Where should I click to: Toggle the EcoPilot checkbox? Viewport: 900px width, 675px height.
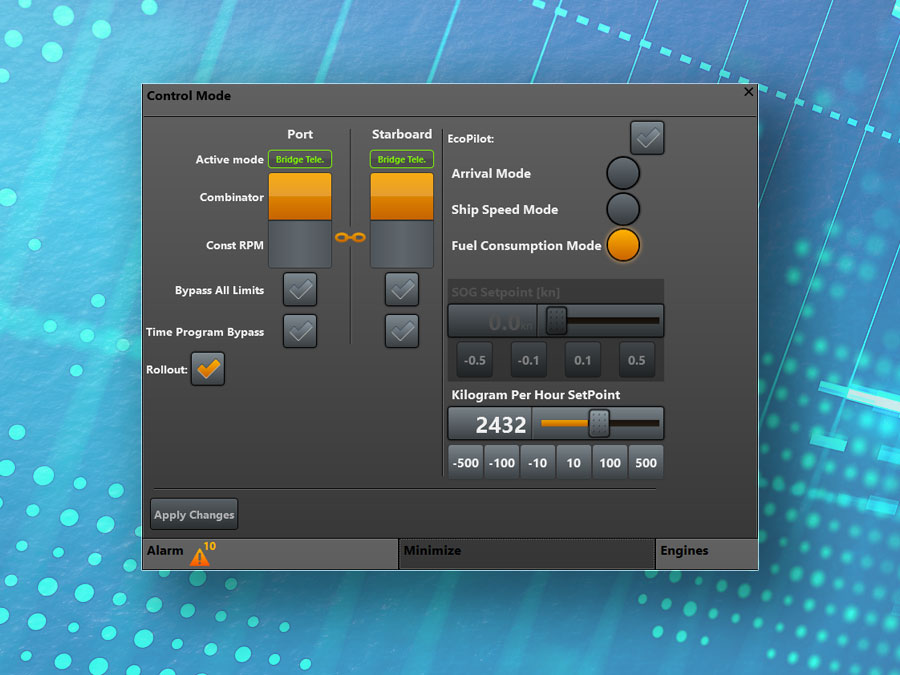(647, 138)
